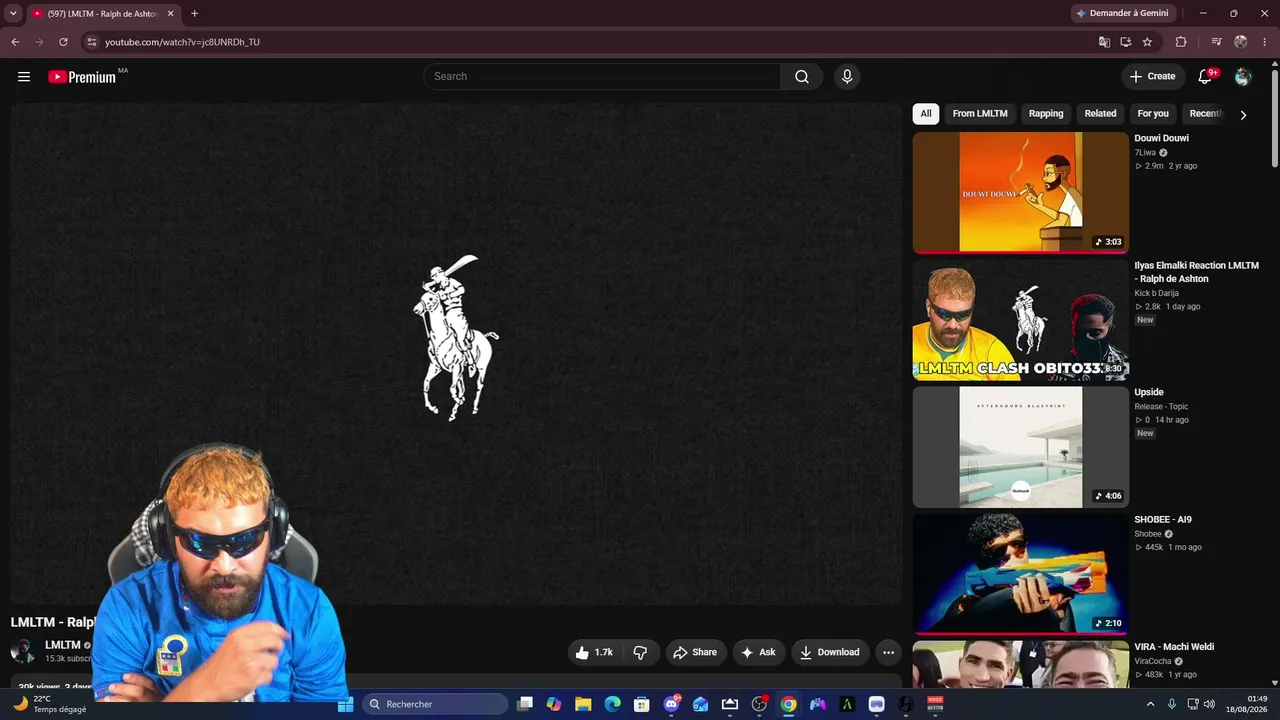
Task: Select the All filter chip
Action: click(x=926, y=114)
